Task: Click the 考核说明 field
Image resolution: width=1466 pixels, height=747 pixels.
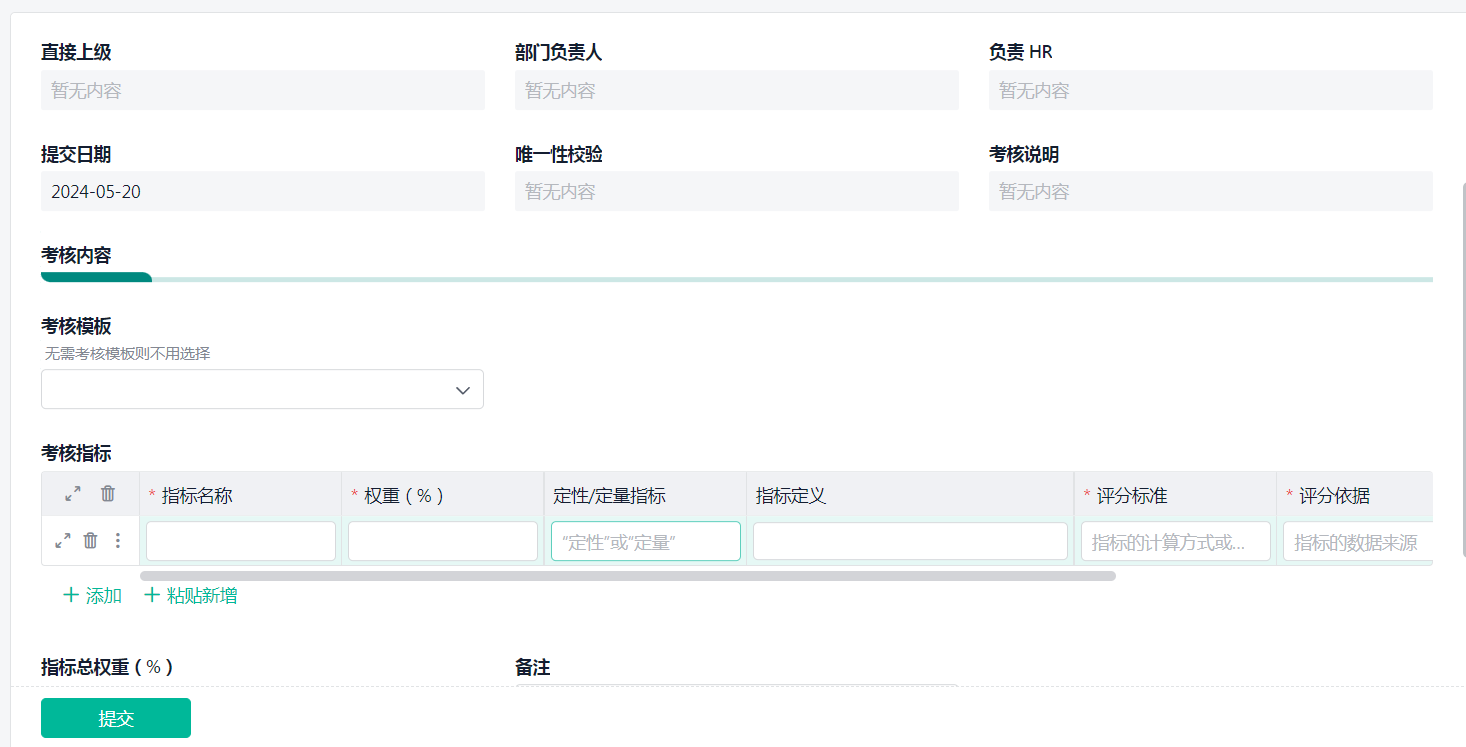Action: (1211, 191)
